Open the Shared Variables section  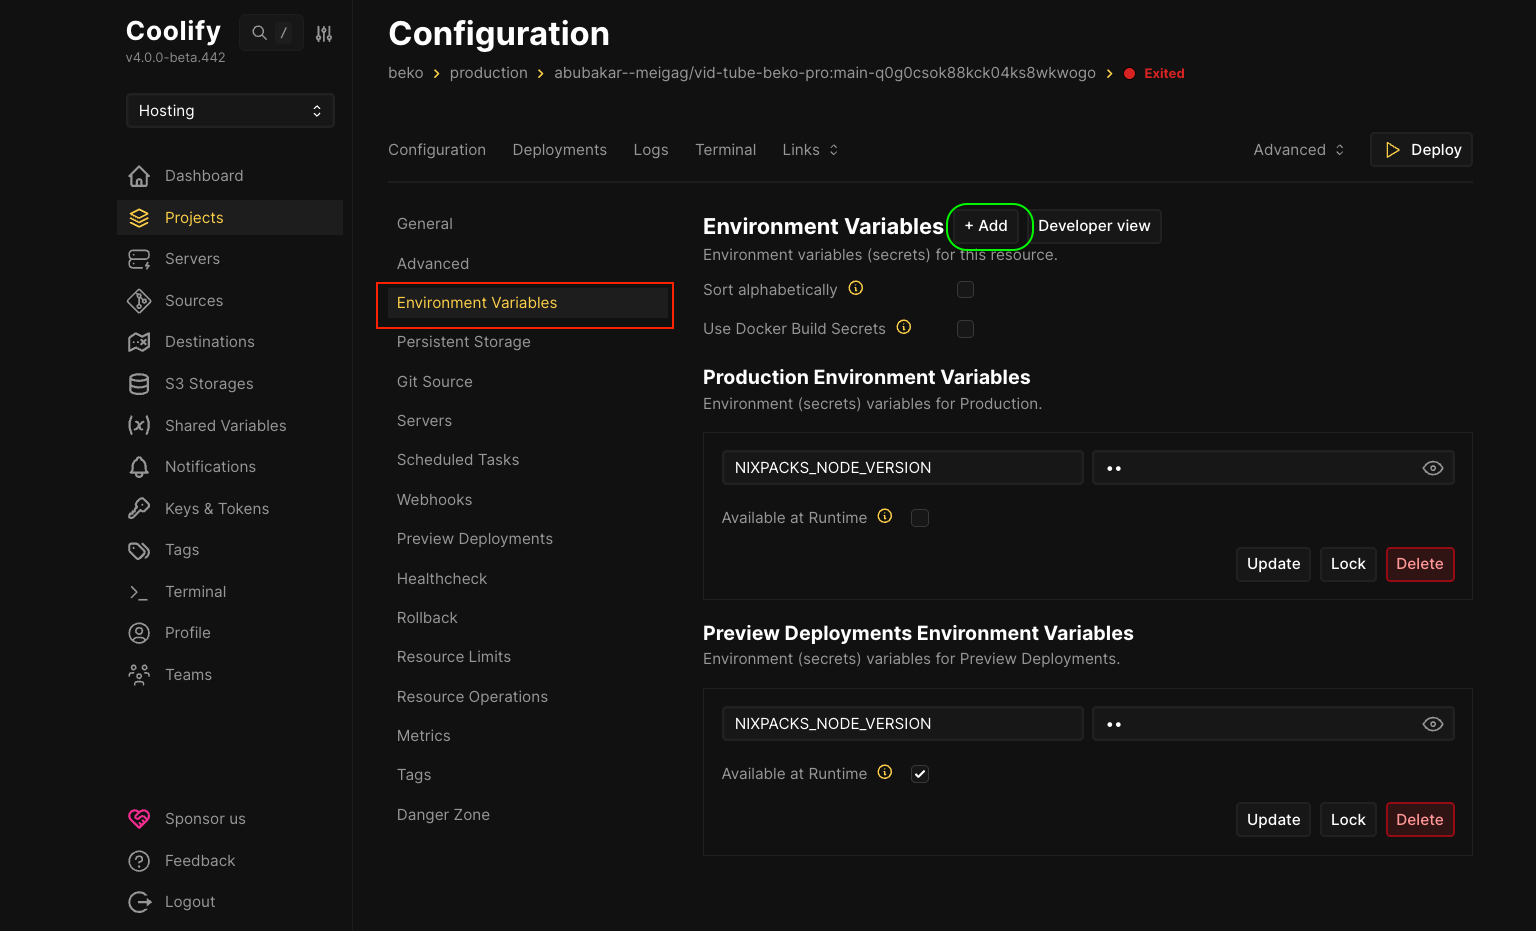[225, 425]
